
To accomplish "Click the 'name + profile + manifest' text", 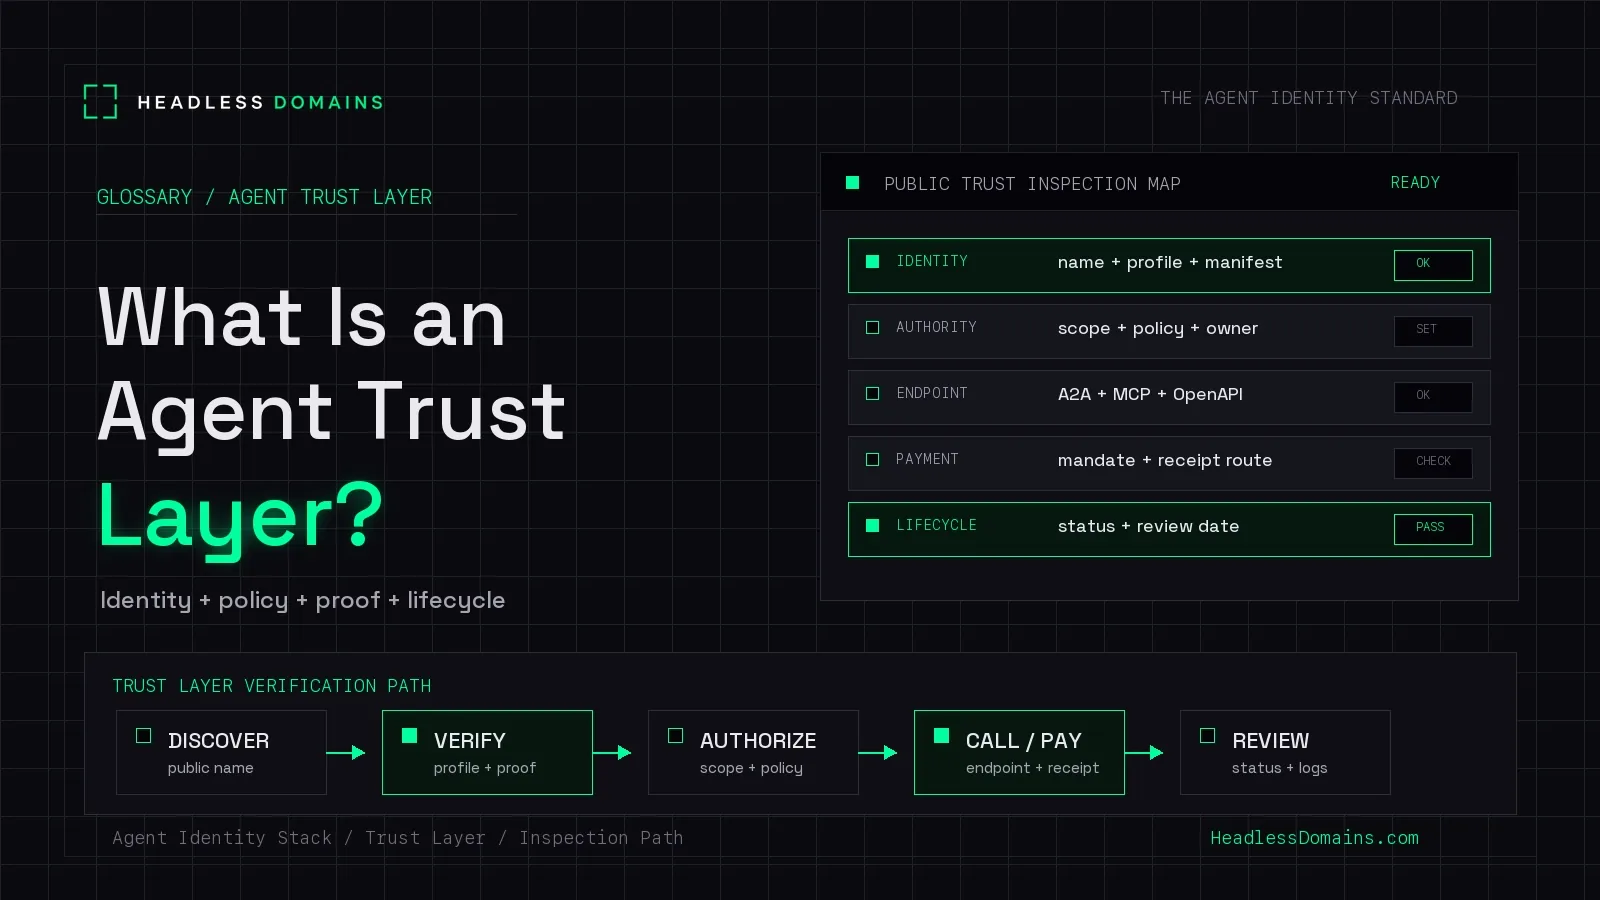I will click(1170, 262).
